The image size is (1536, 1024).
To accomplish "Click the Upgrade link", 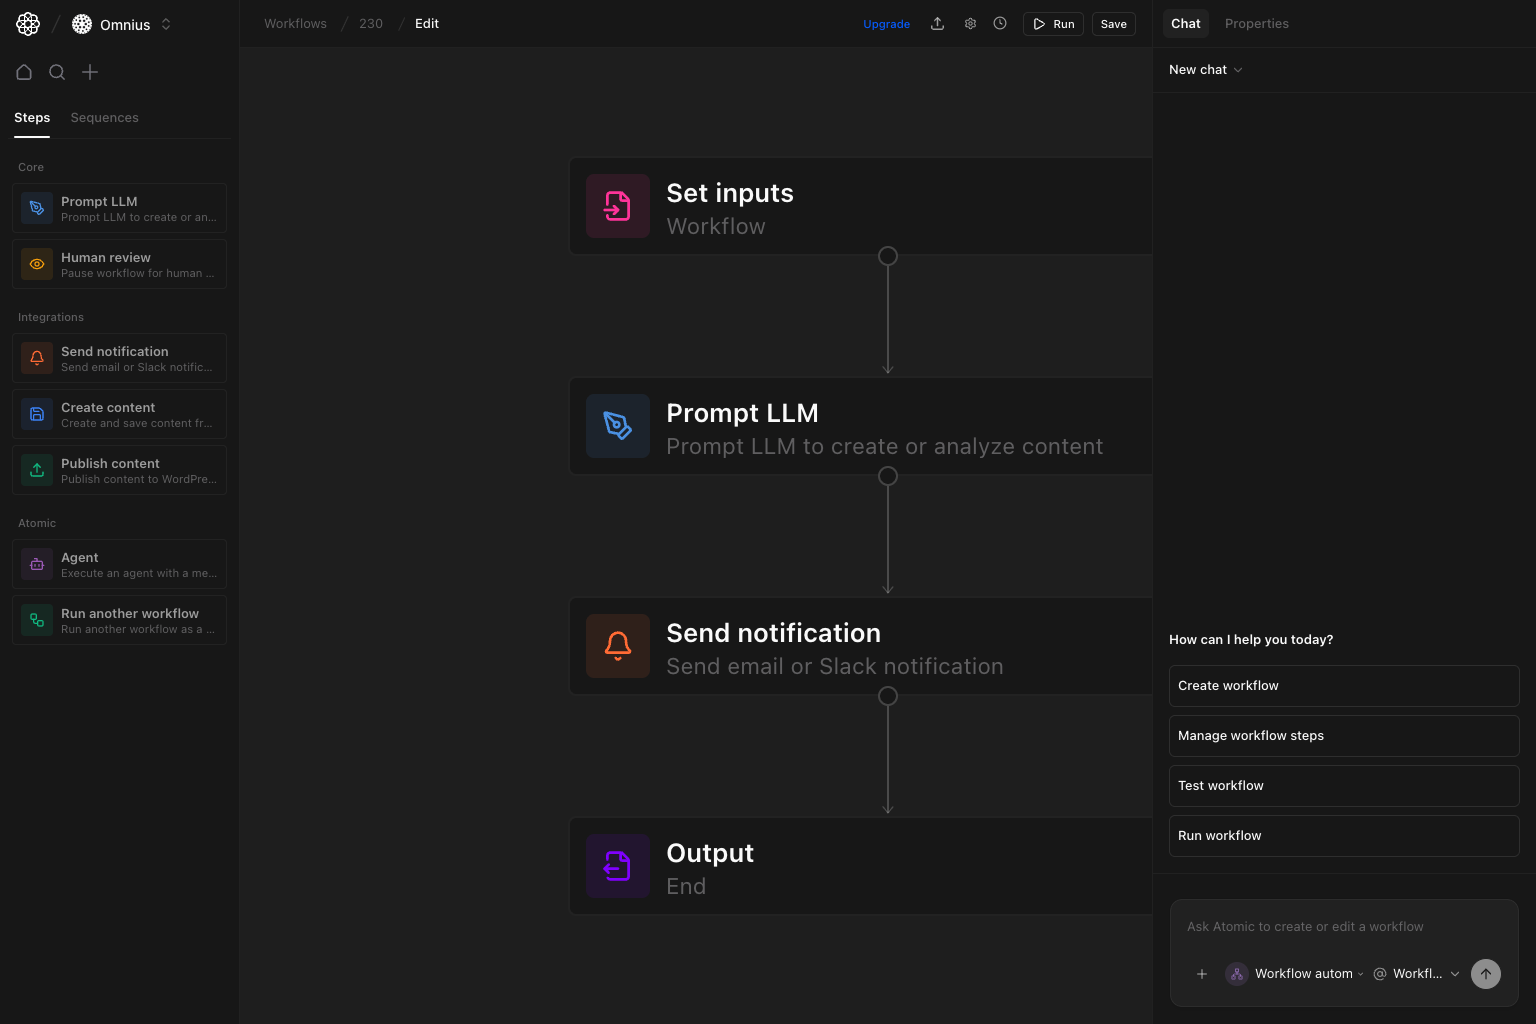I will (x=886, y=23).
